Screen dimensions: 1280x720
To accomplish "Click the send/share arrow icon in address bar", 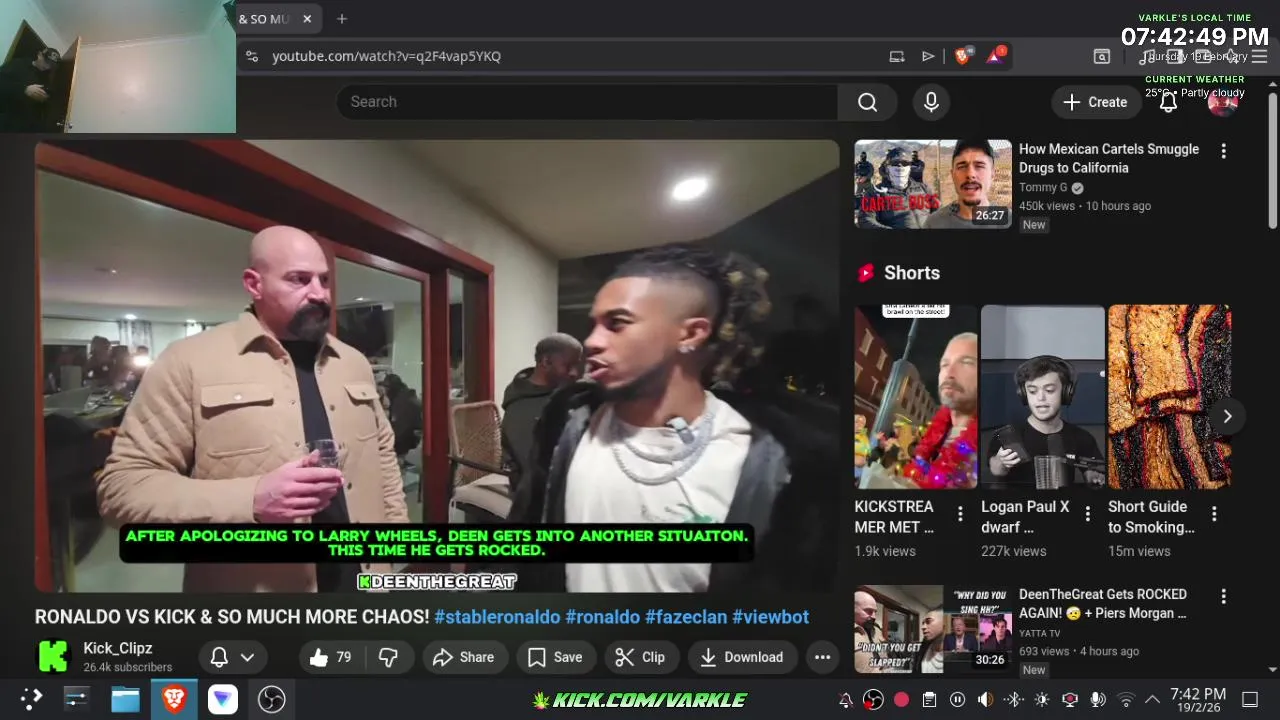I will pyautogui.click(x=928, y=56).
